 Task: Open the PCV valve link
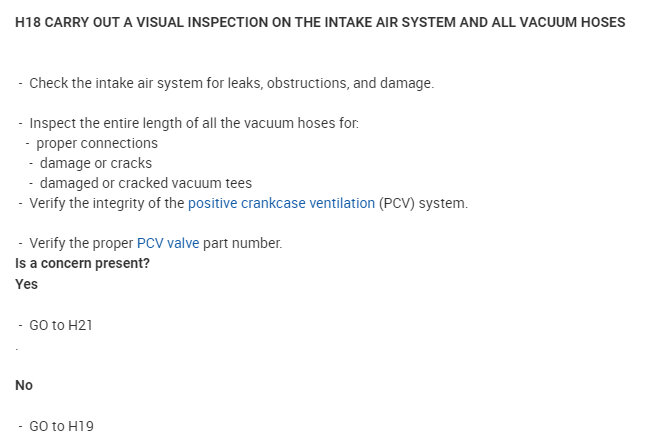click(168, 243)
